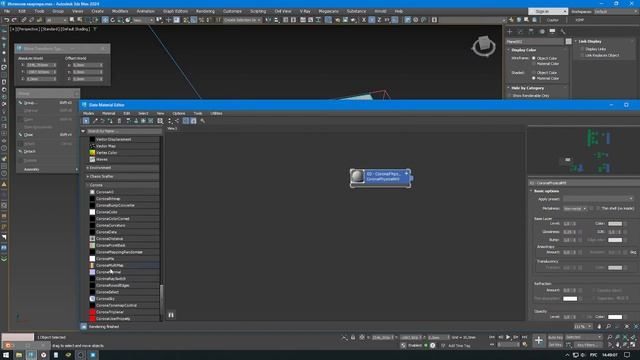Click Close in the group context menu
640x360 pixels.
tap(28, 135)
